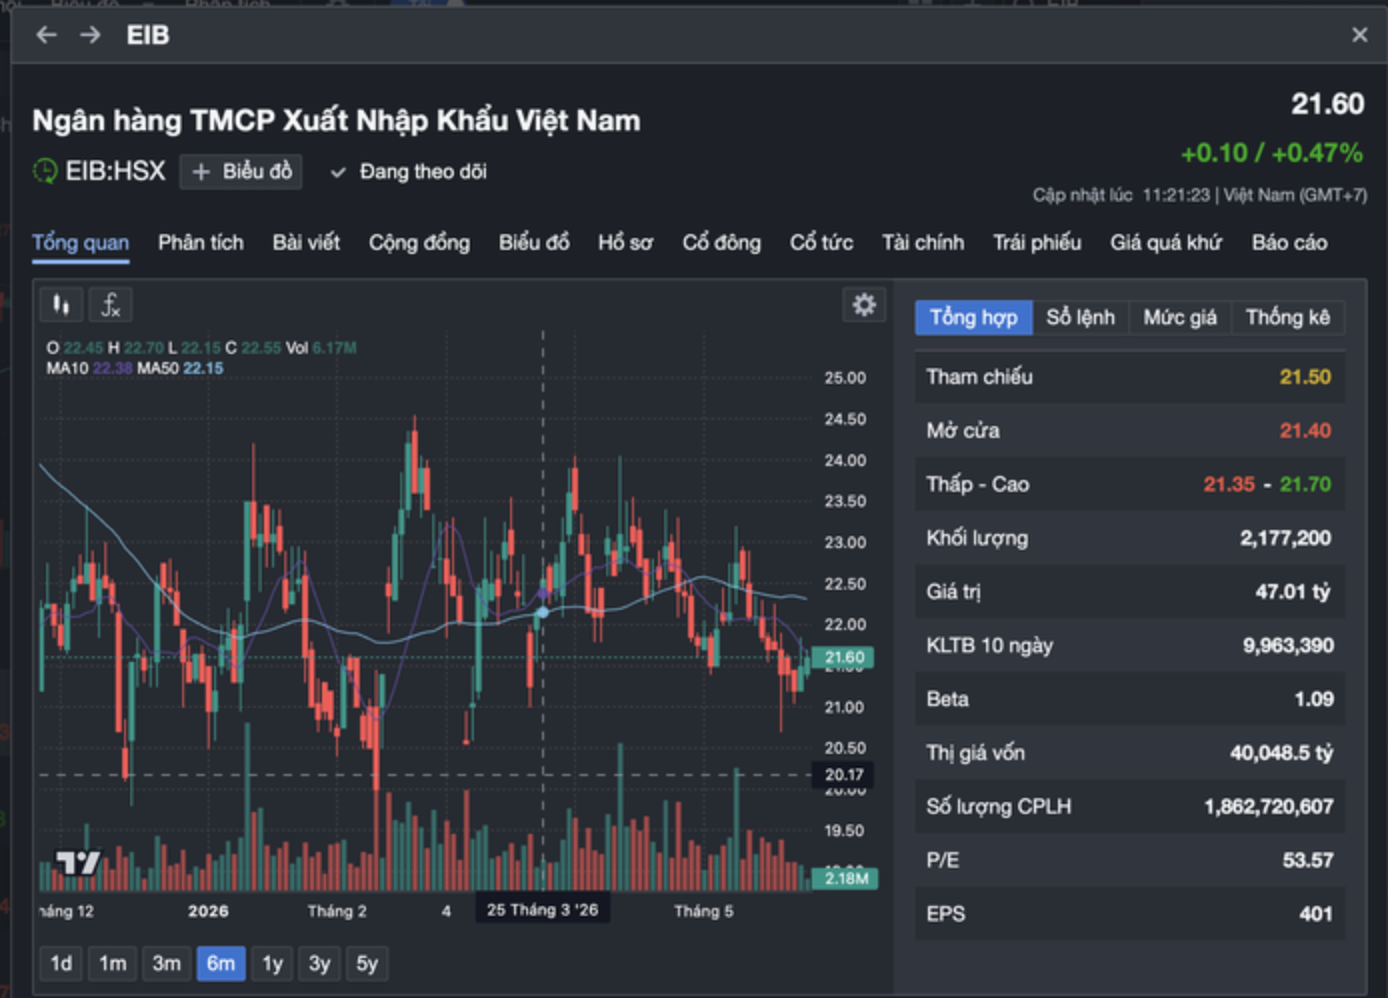Click the P/E value 53.57
1388x998 pixels.
[x=1308, y=860]
